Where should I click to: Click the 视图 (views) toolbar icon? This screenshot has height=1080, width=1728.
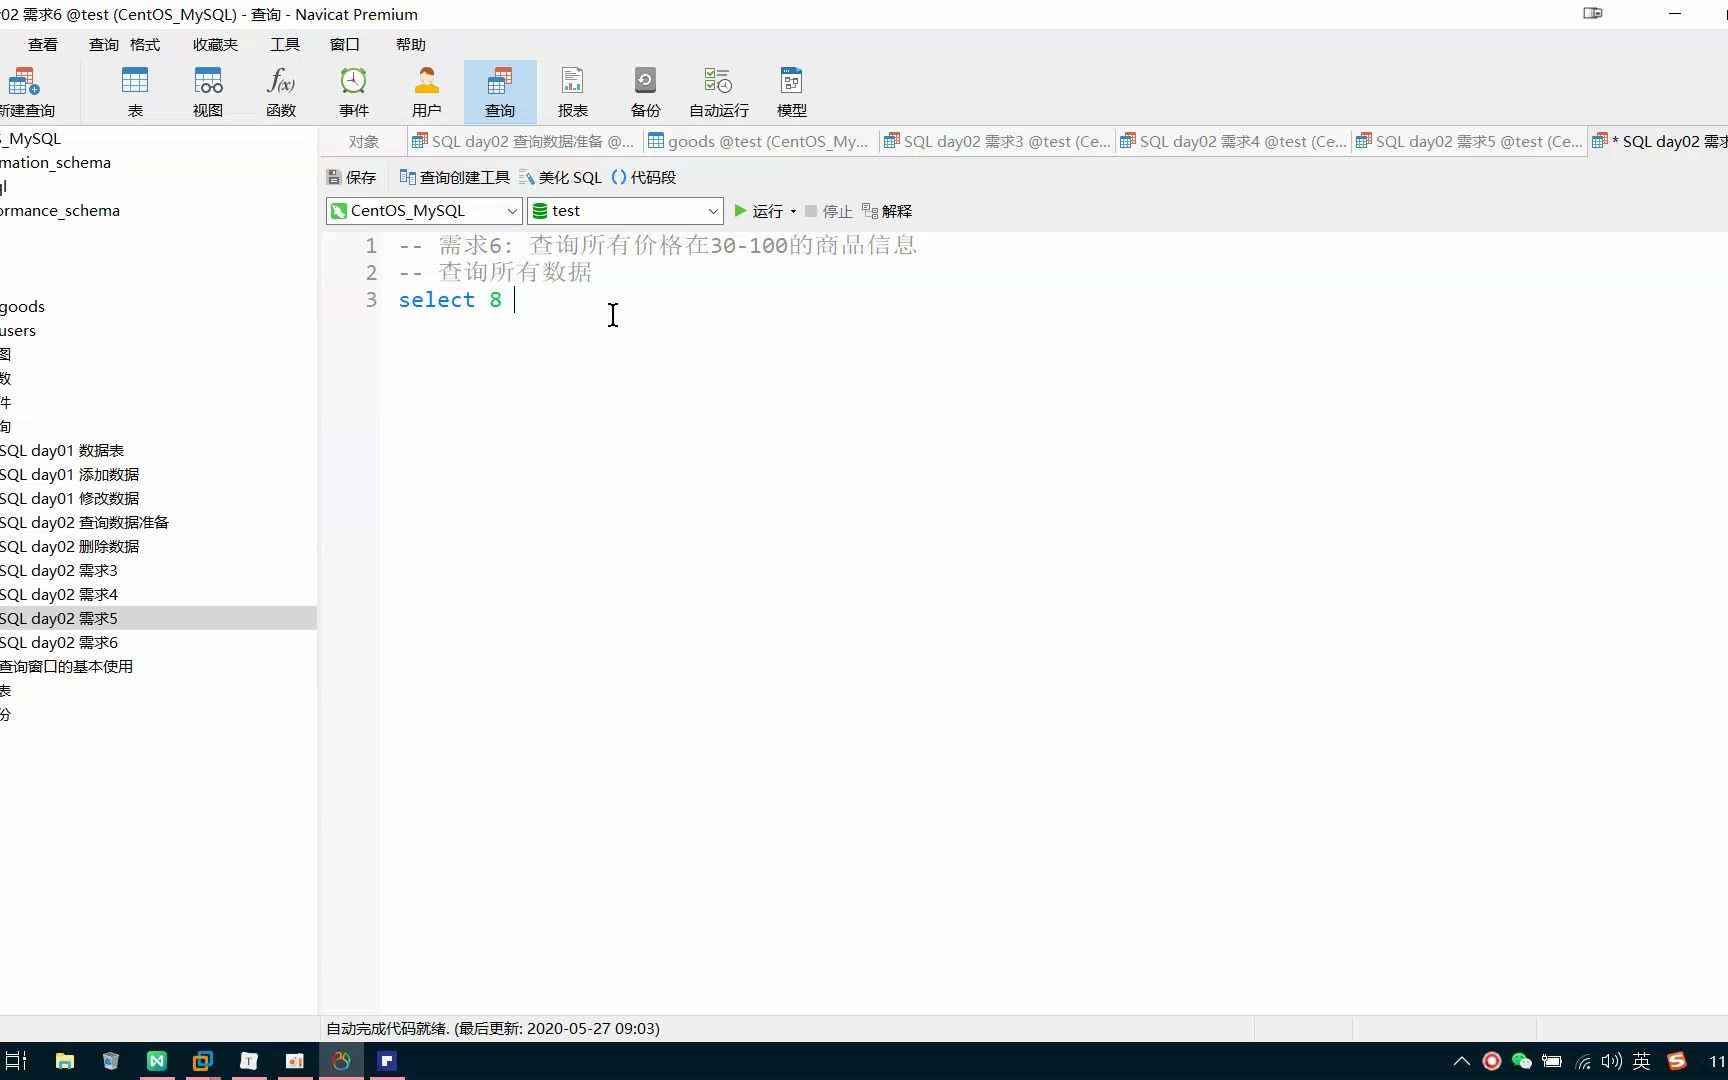tap(207, 92)
